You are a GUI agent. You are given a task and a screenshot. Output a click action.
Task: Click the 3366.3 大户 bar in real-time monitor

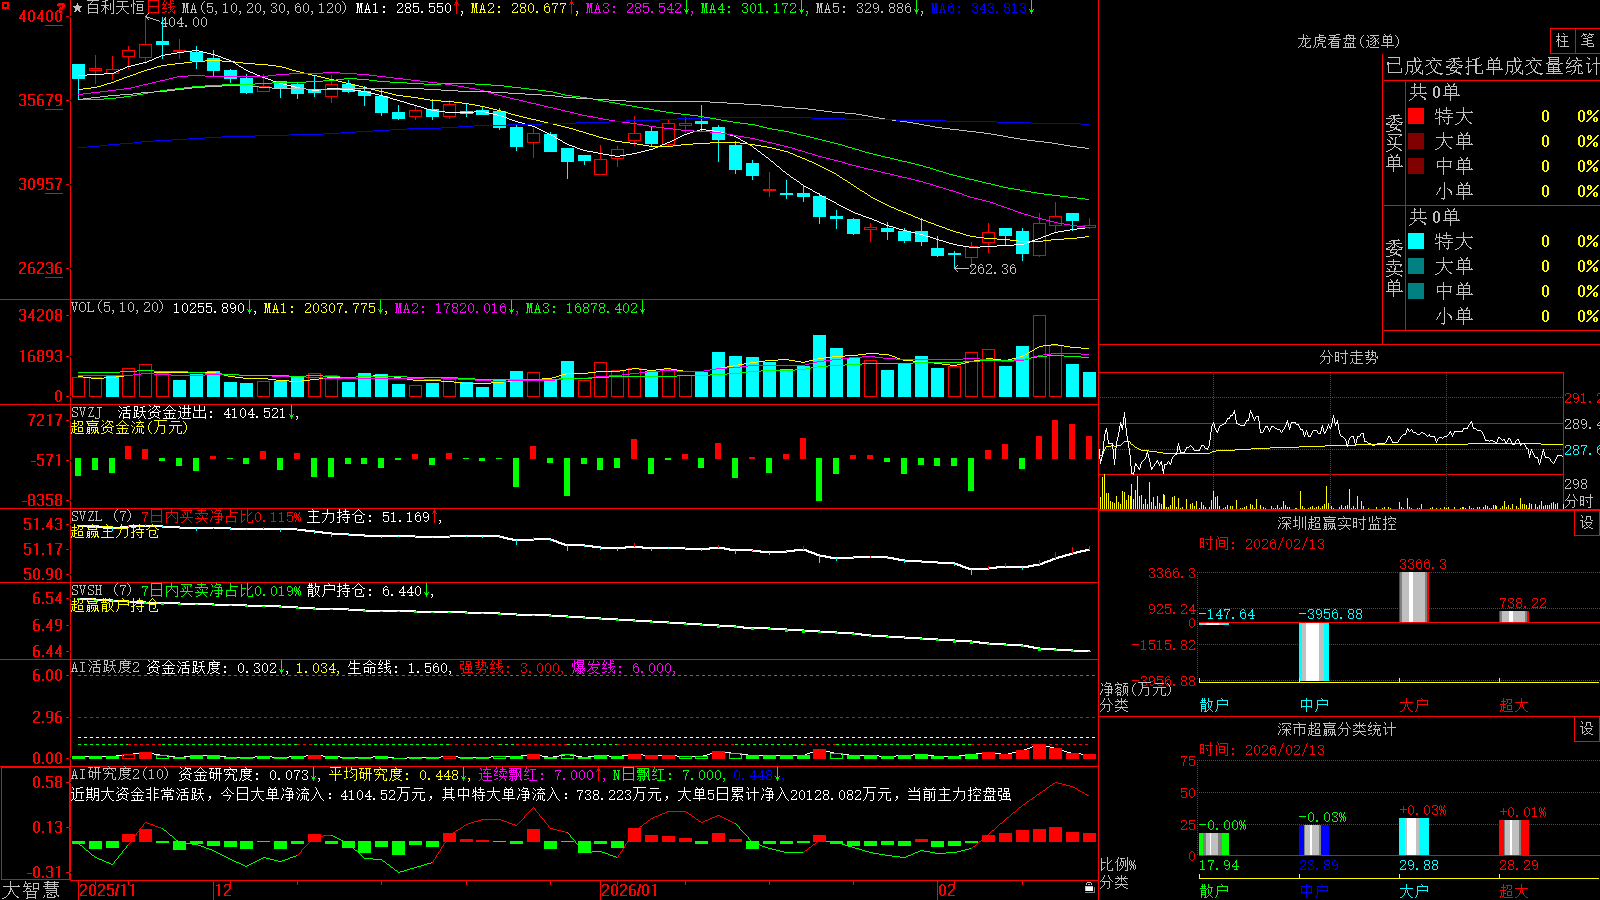1413,597
